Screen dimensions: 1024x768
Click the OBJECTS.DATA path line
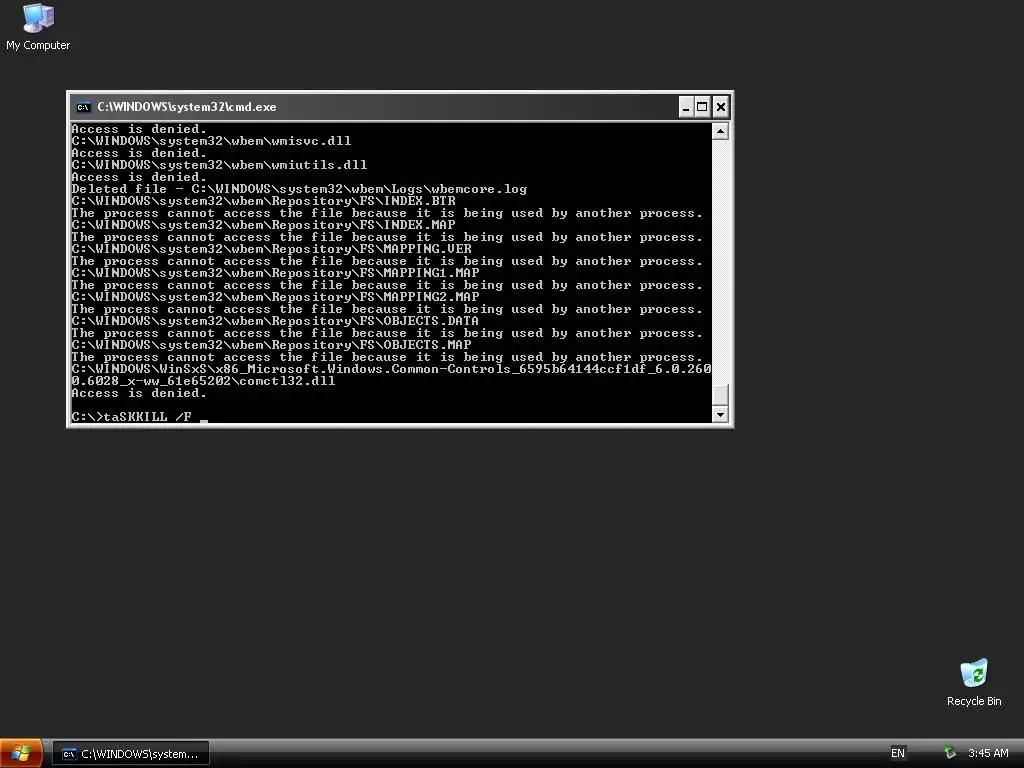click(x=275, y=321)
